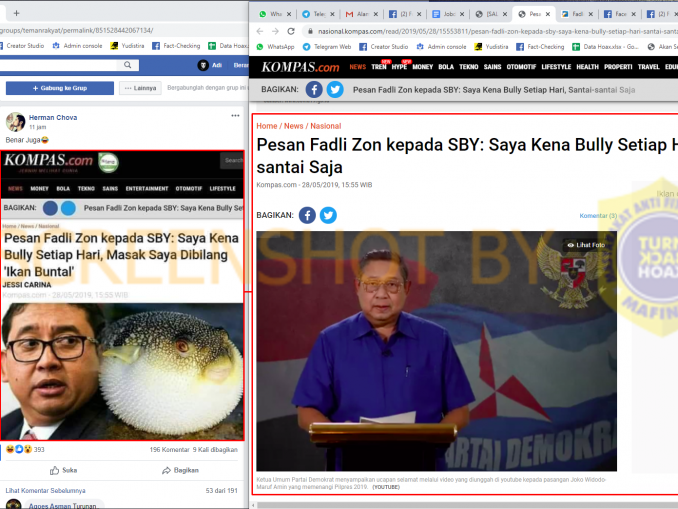Open the Yudistira bookmark in the left window
678x509 pixels.
127,45
